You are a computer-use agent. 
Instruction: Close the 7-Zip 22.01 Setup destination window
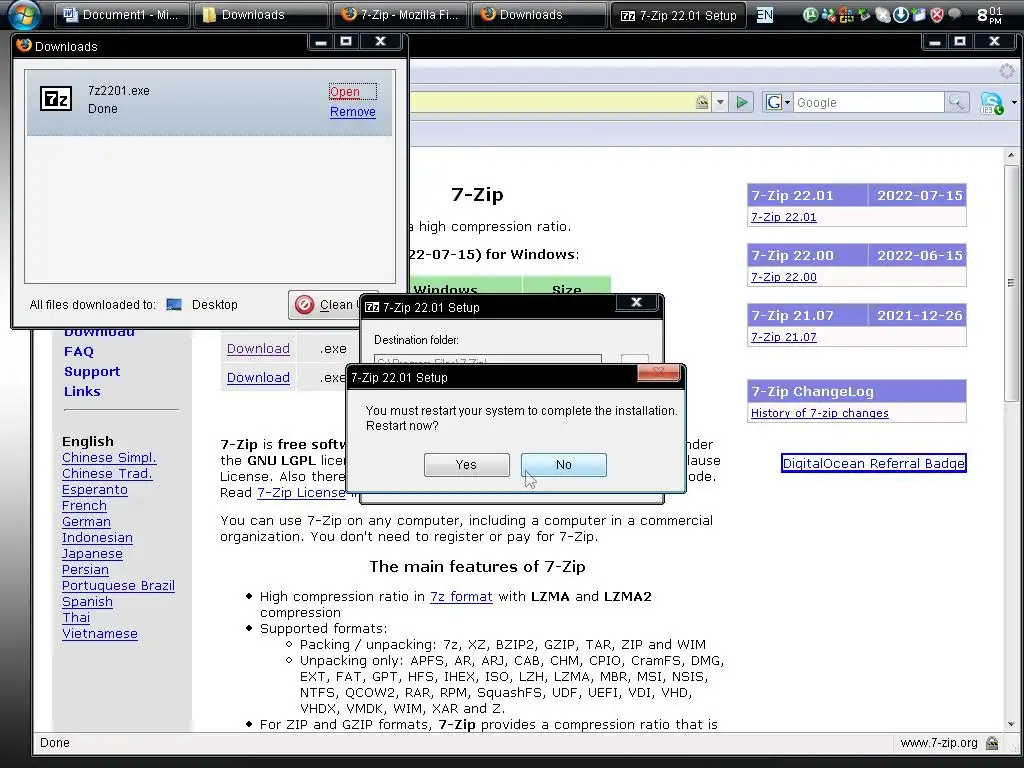coord(637,302)
